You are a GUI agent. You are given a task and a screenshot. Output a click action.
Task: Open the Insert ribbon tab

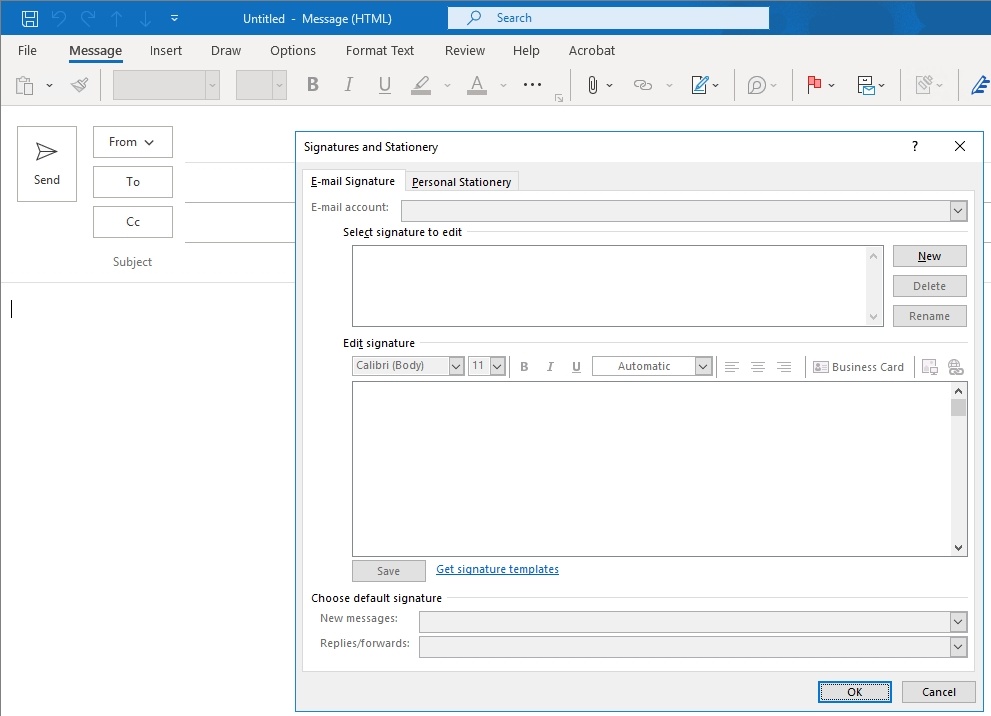point(166,51)
